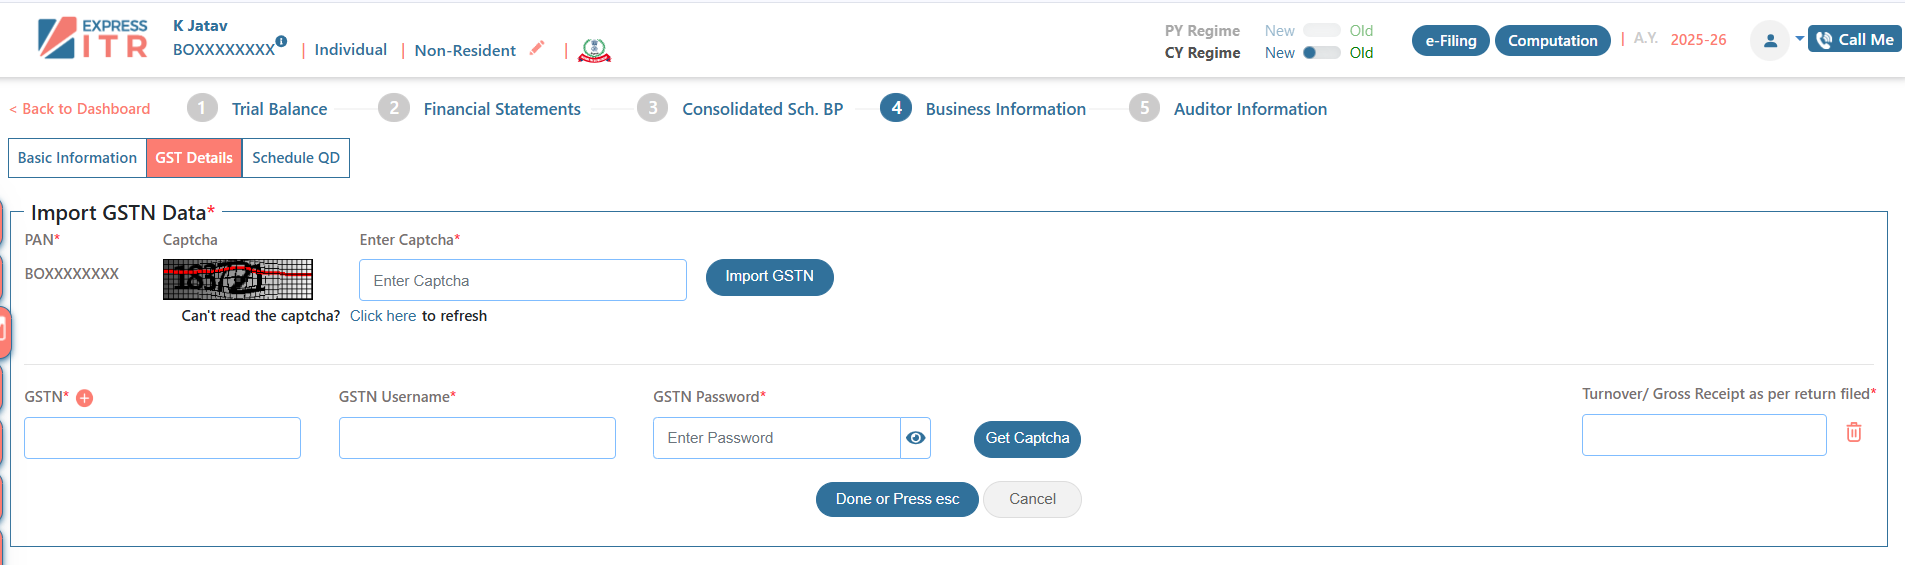The width and height of the screenshot is (1905, 565).
Task: Refresh captcha via Click here link
Action: click(383, 316)
